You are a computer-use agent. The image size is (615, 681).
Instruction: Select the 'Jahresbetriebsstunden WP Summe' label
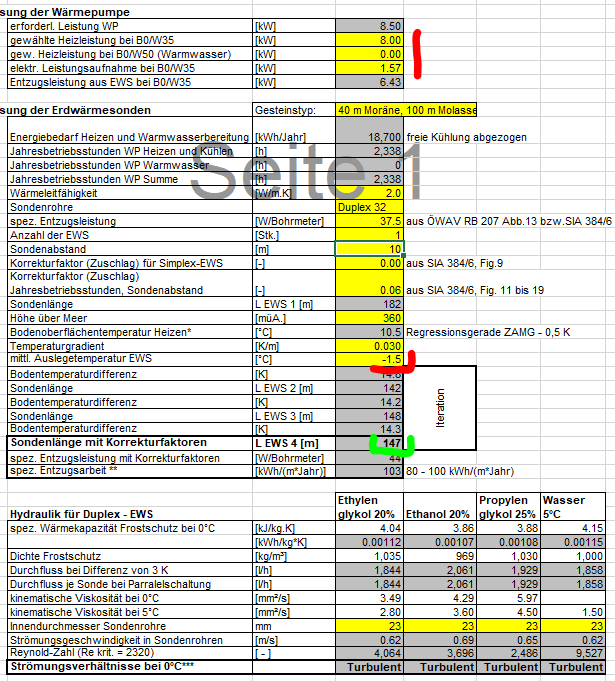[x=94, y=179]
